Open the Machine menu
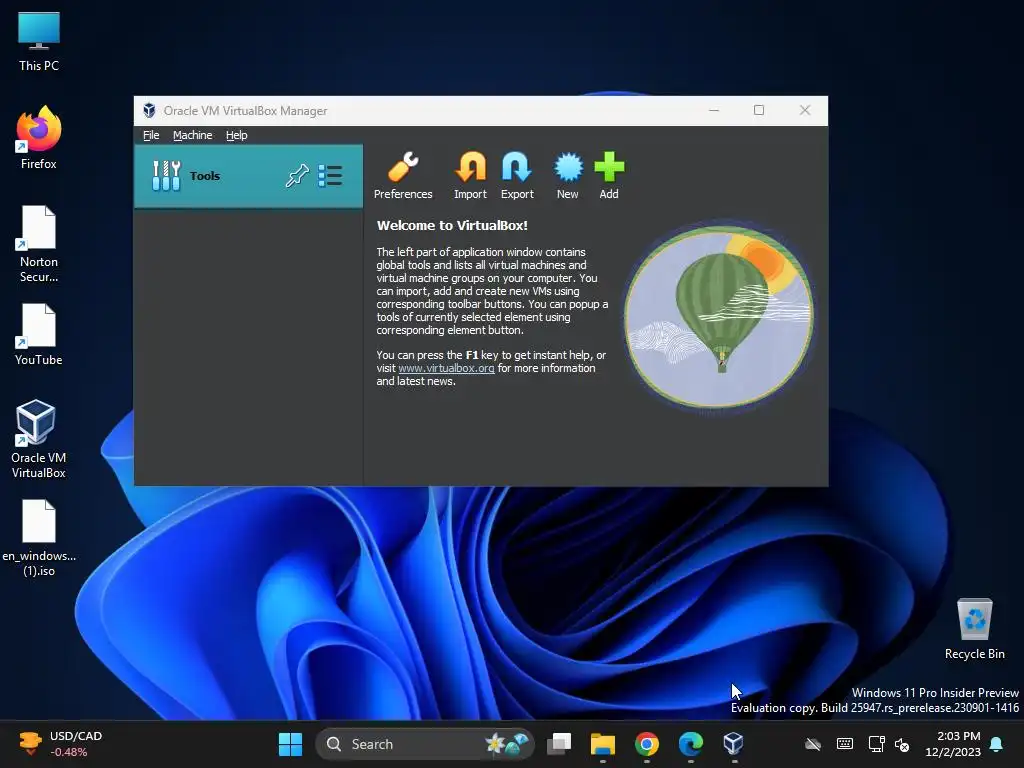Image resolution: width=1024 pixels, height=768 pixels. 193,135
